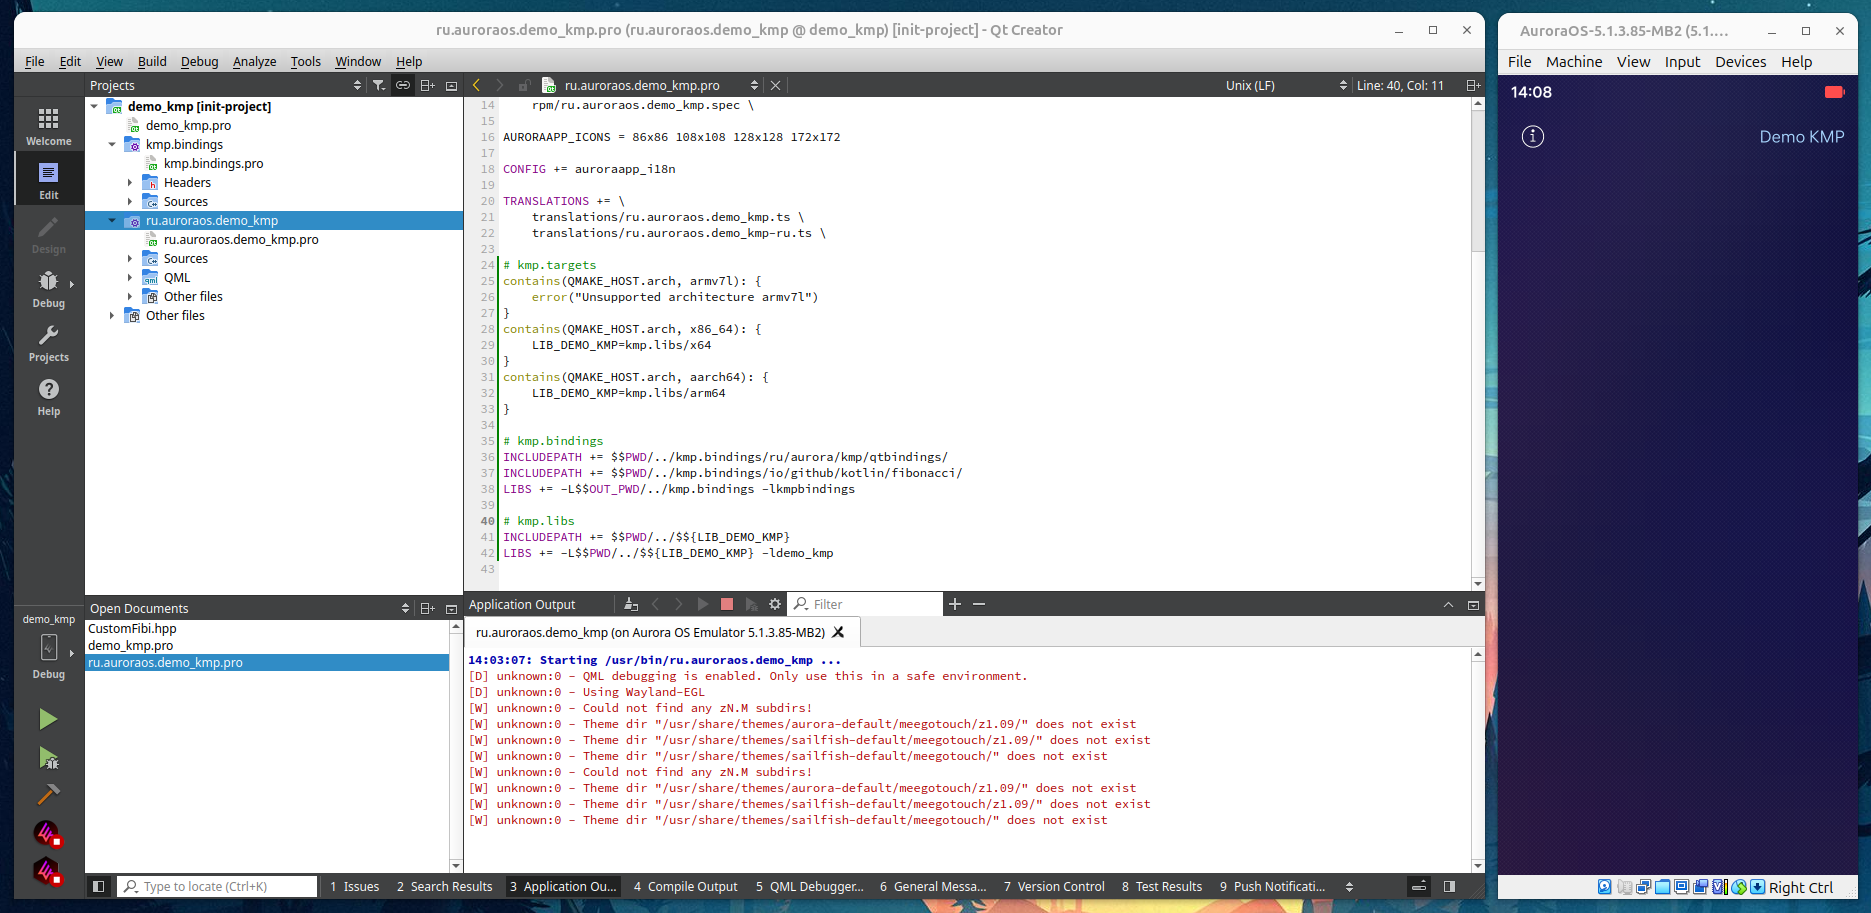Open Projects mode with the wrench icon

tap(48, 342)
